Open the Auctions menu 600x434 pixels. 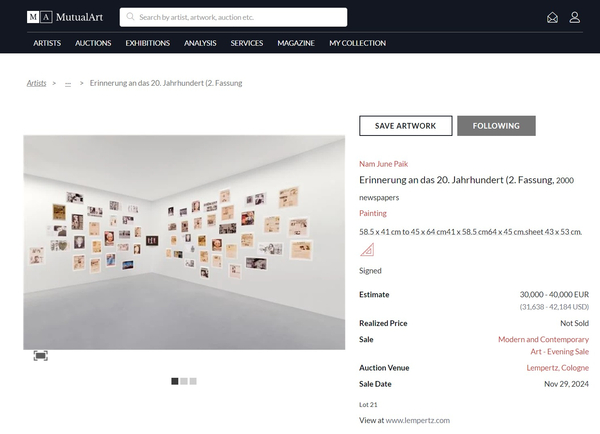tap(93, 43)
